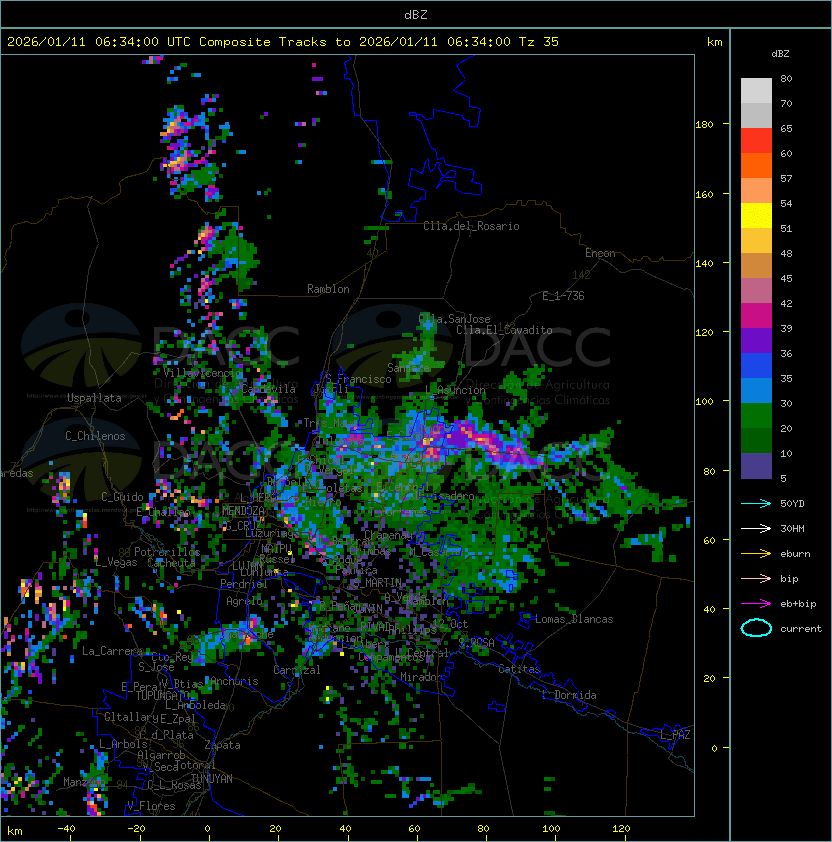Click the Anchoris label
Viewport: 832px width, 842px height.
[x=234, y=681]
